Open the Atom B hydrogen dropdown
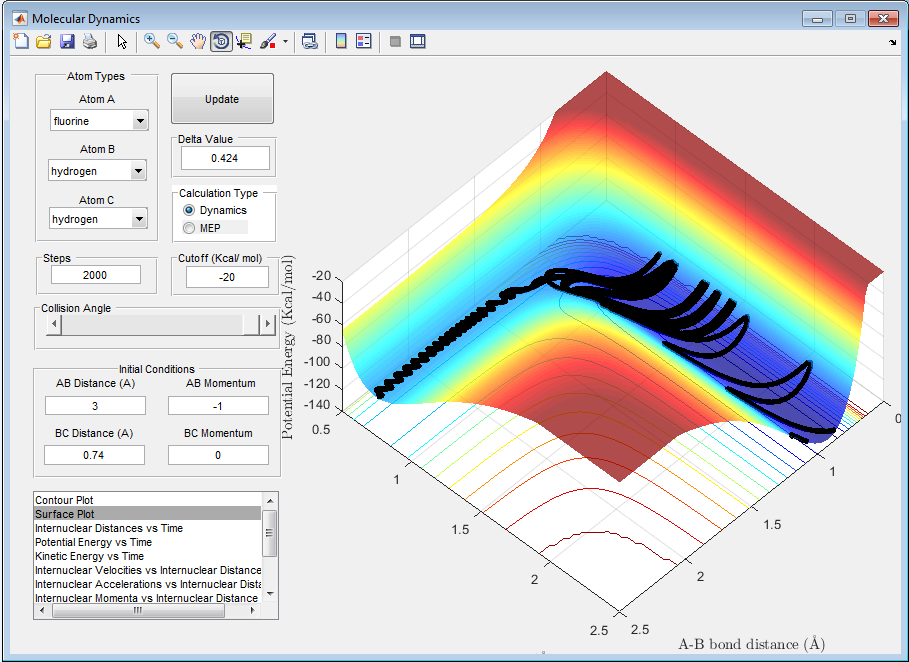Image resolution: width=909 pixels, height=662 pixels. tap(139, 171)
